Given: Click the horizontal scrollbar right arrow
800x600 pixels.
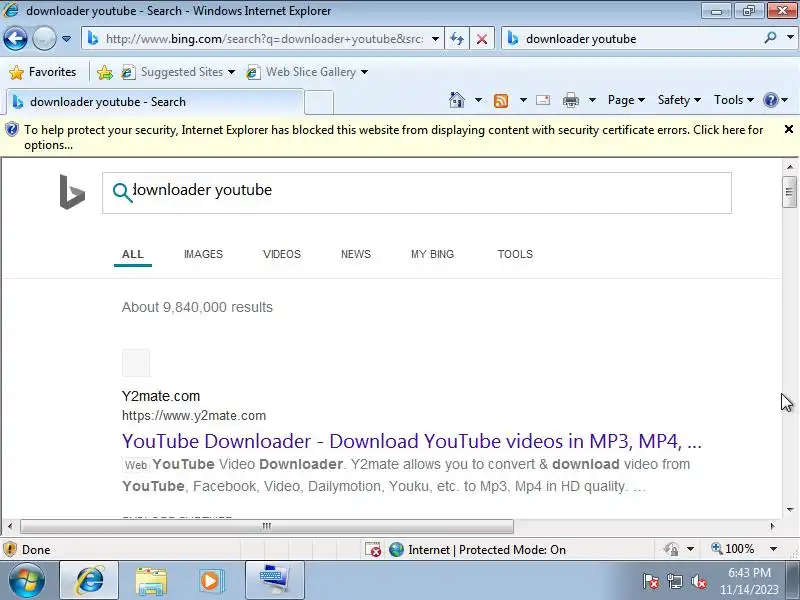Looking at the screenshot, I should click(772, 526).
